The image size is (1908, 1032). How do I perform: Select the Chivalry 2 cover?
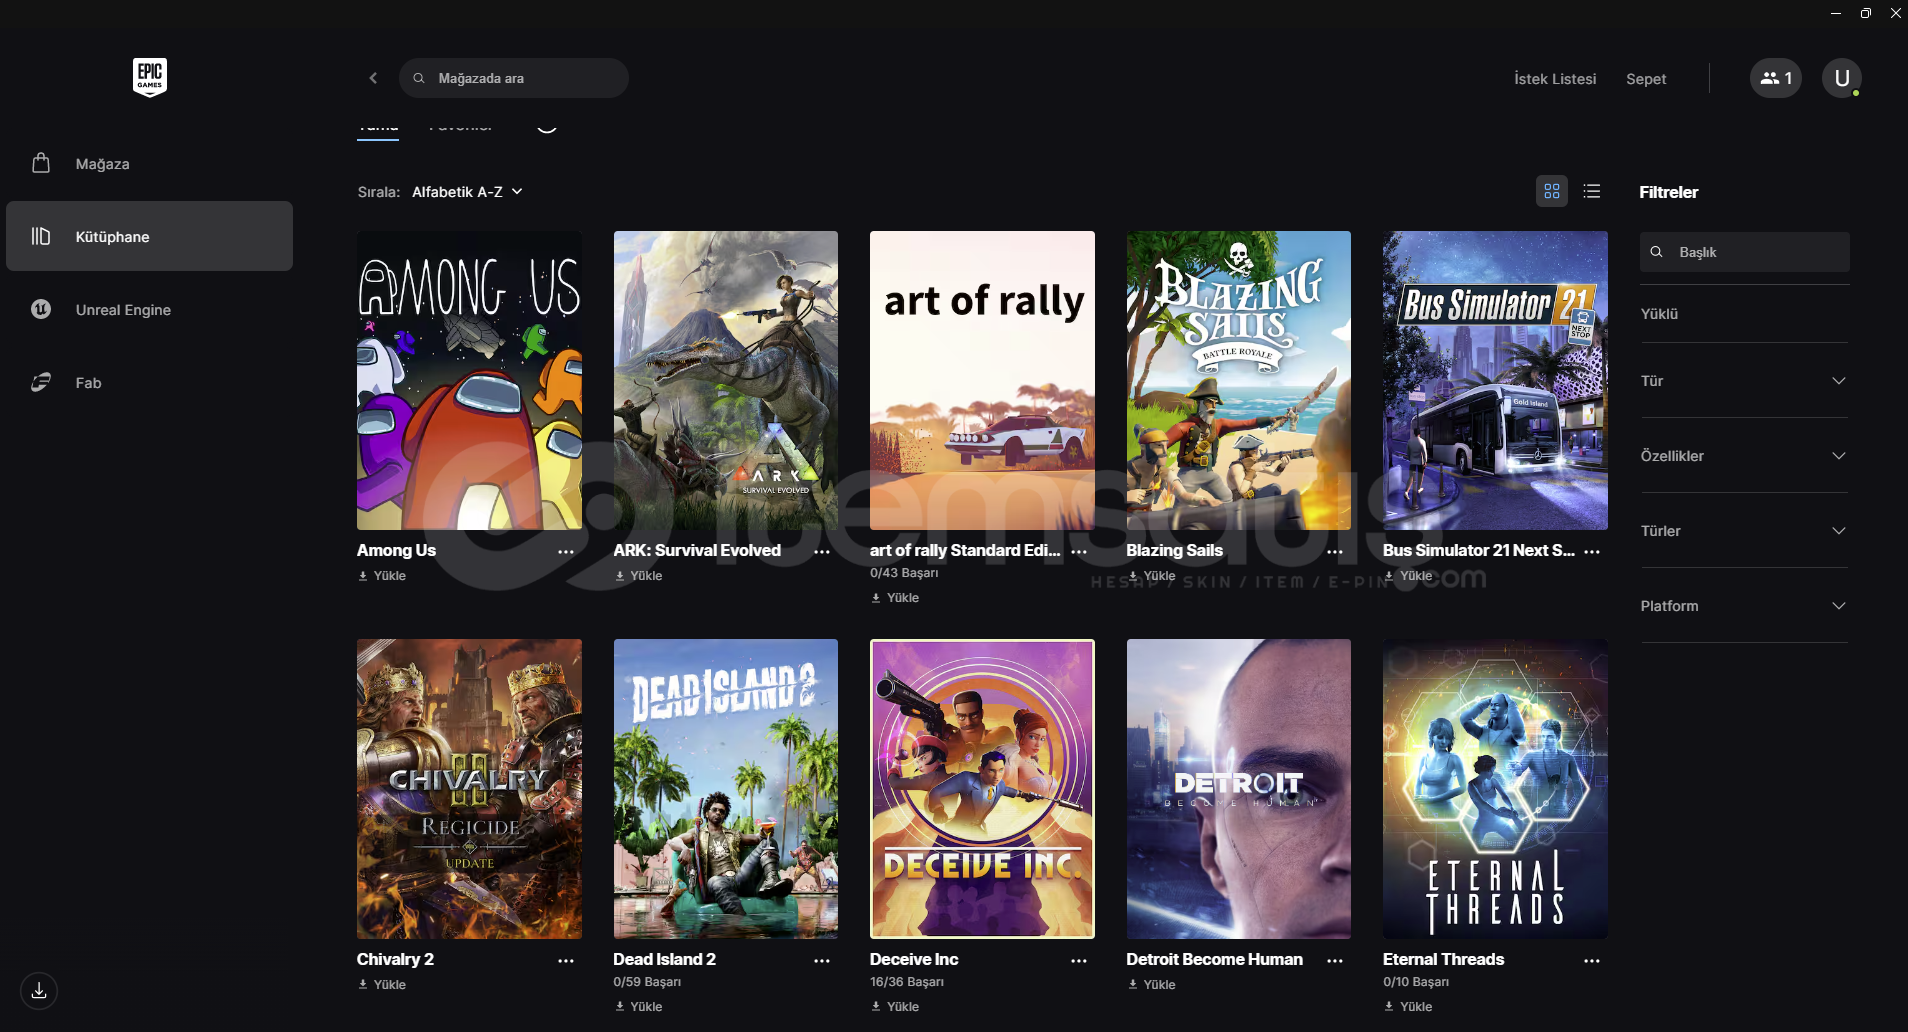469,789
